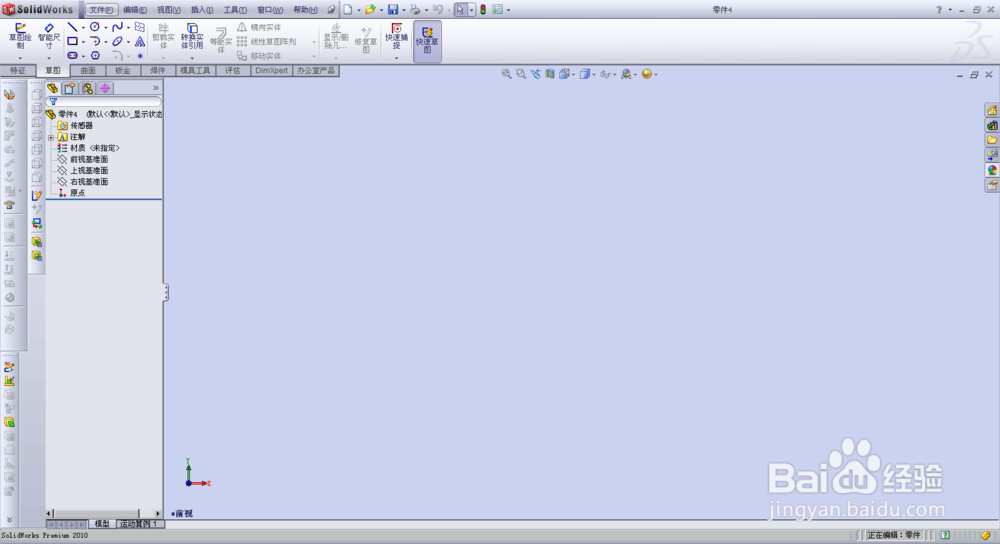
Task: Switch to the 运动算例 1 bottom tab
Action: [138, 524]
